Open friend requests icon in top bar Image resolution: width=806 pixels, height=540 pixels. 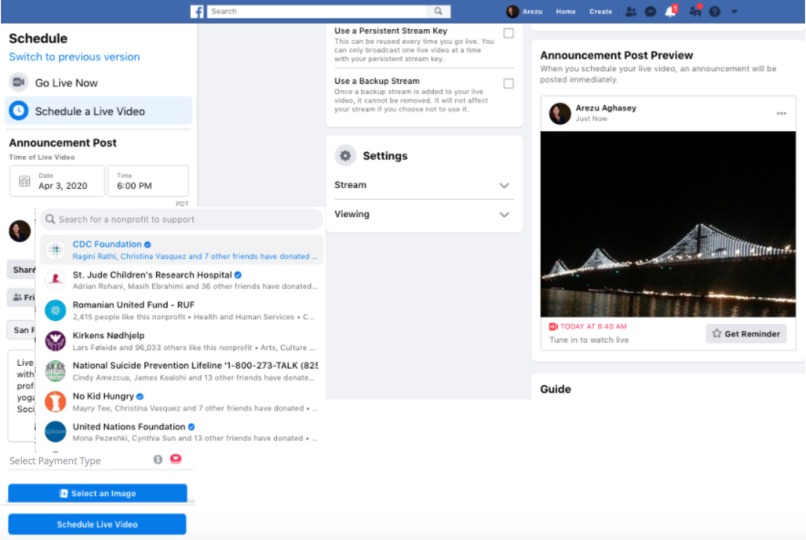[630, 11]
